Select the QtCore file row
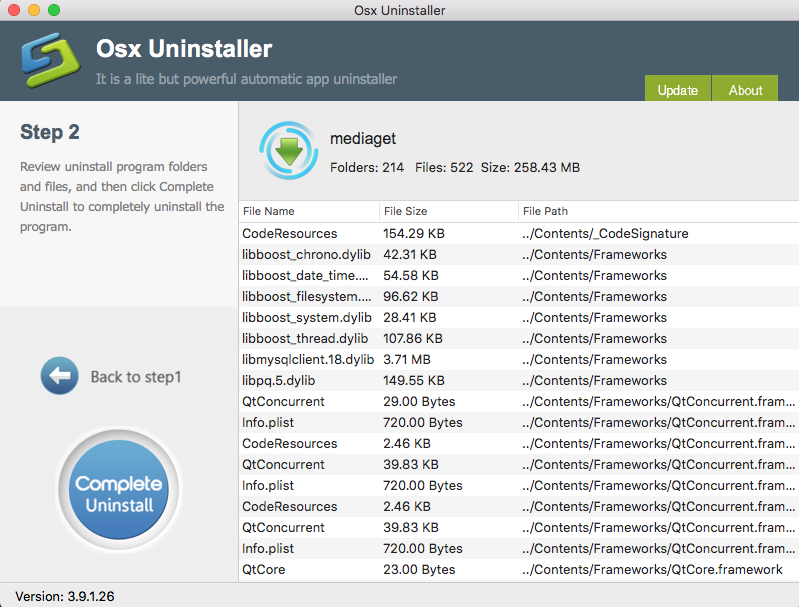The height and width of the screenshot is (607, 799). tap(519, 569)
